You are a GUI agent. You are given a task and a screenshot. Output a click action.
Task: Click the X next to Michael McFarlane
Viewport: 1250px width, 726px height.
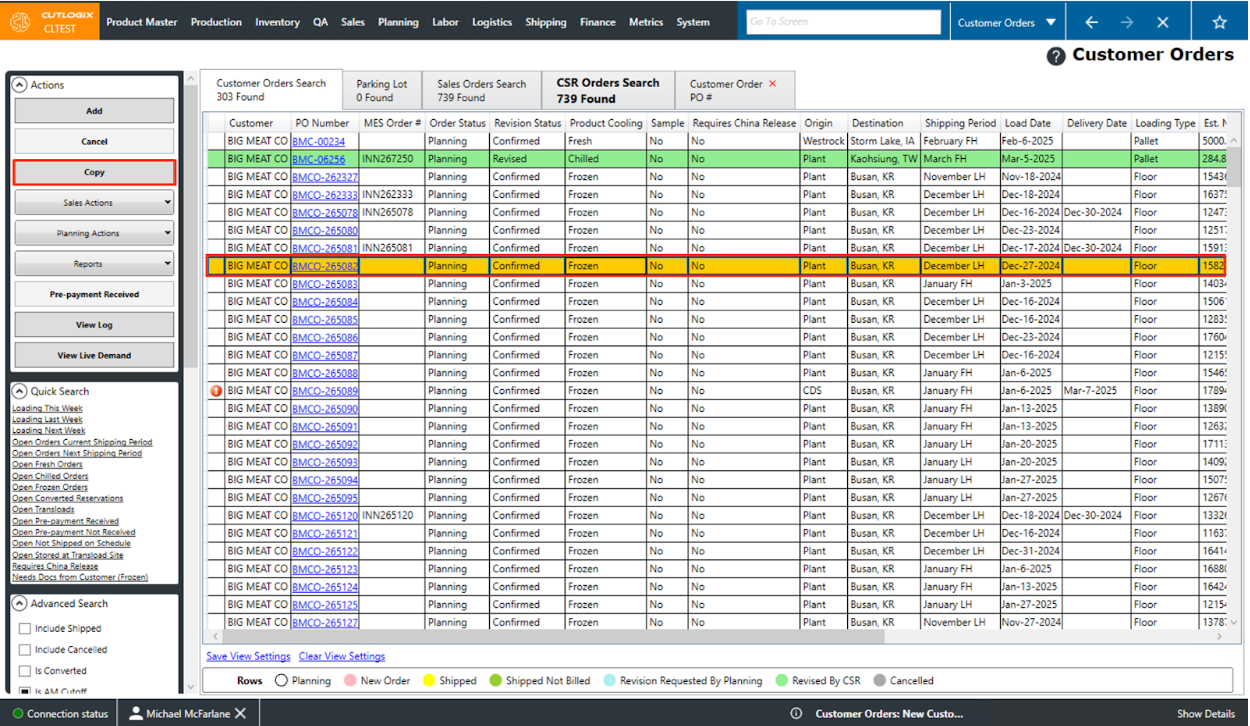[x=240, y=713]
